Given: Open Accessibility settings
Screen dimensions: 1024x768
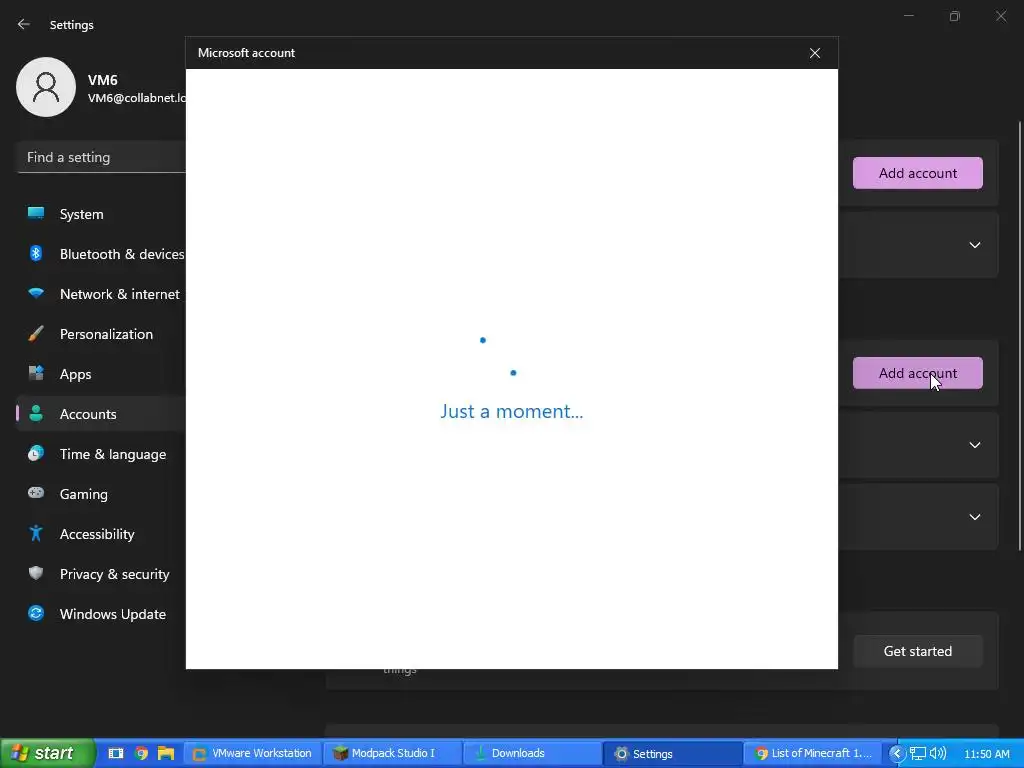Looking at the screenshot, I should click(x=101, y=534).
